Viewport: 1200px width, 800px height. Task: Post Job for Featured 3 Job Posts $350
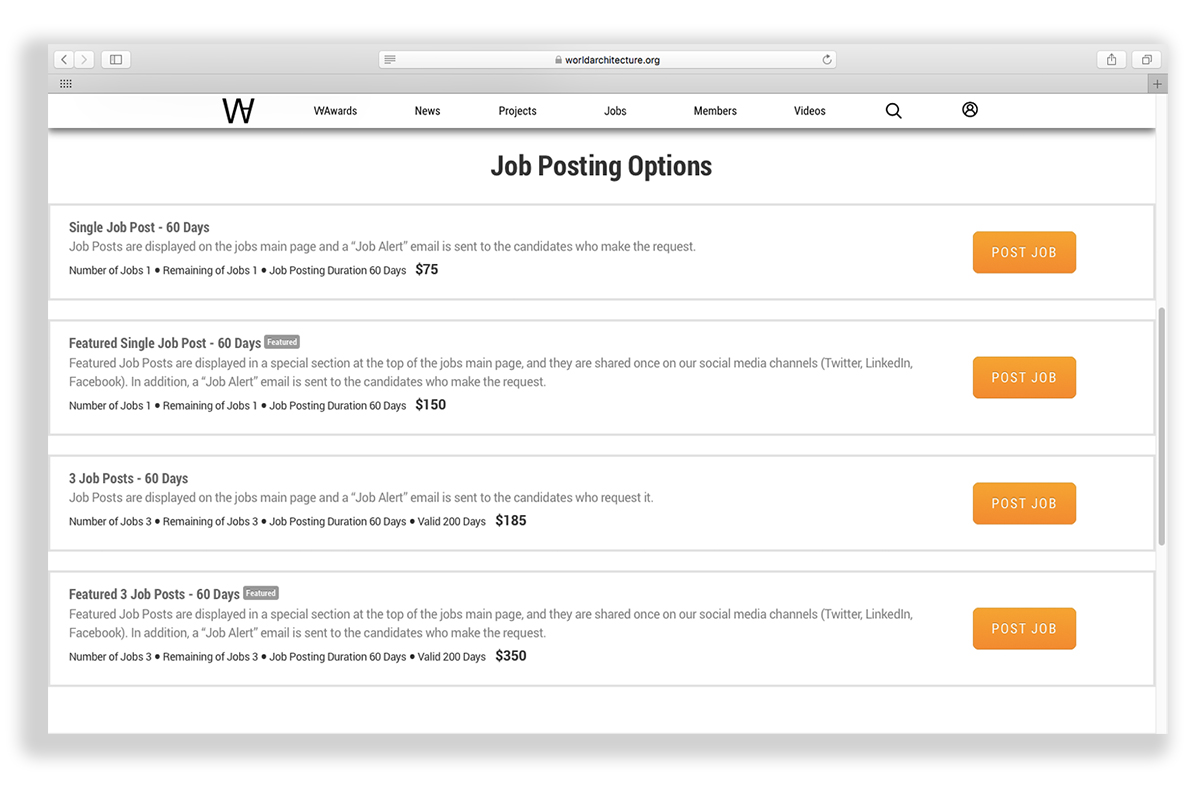(x=1023, y=629)
